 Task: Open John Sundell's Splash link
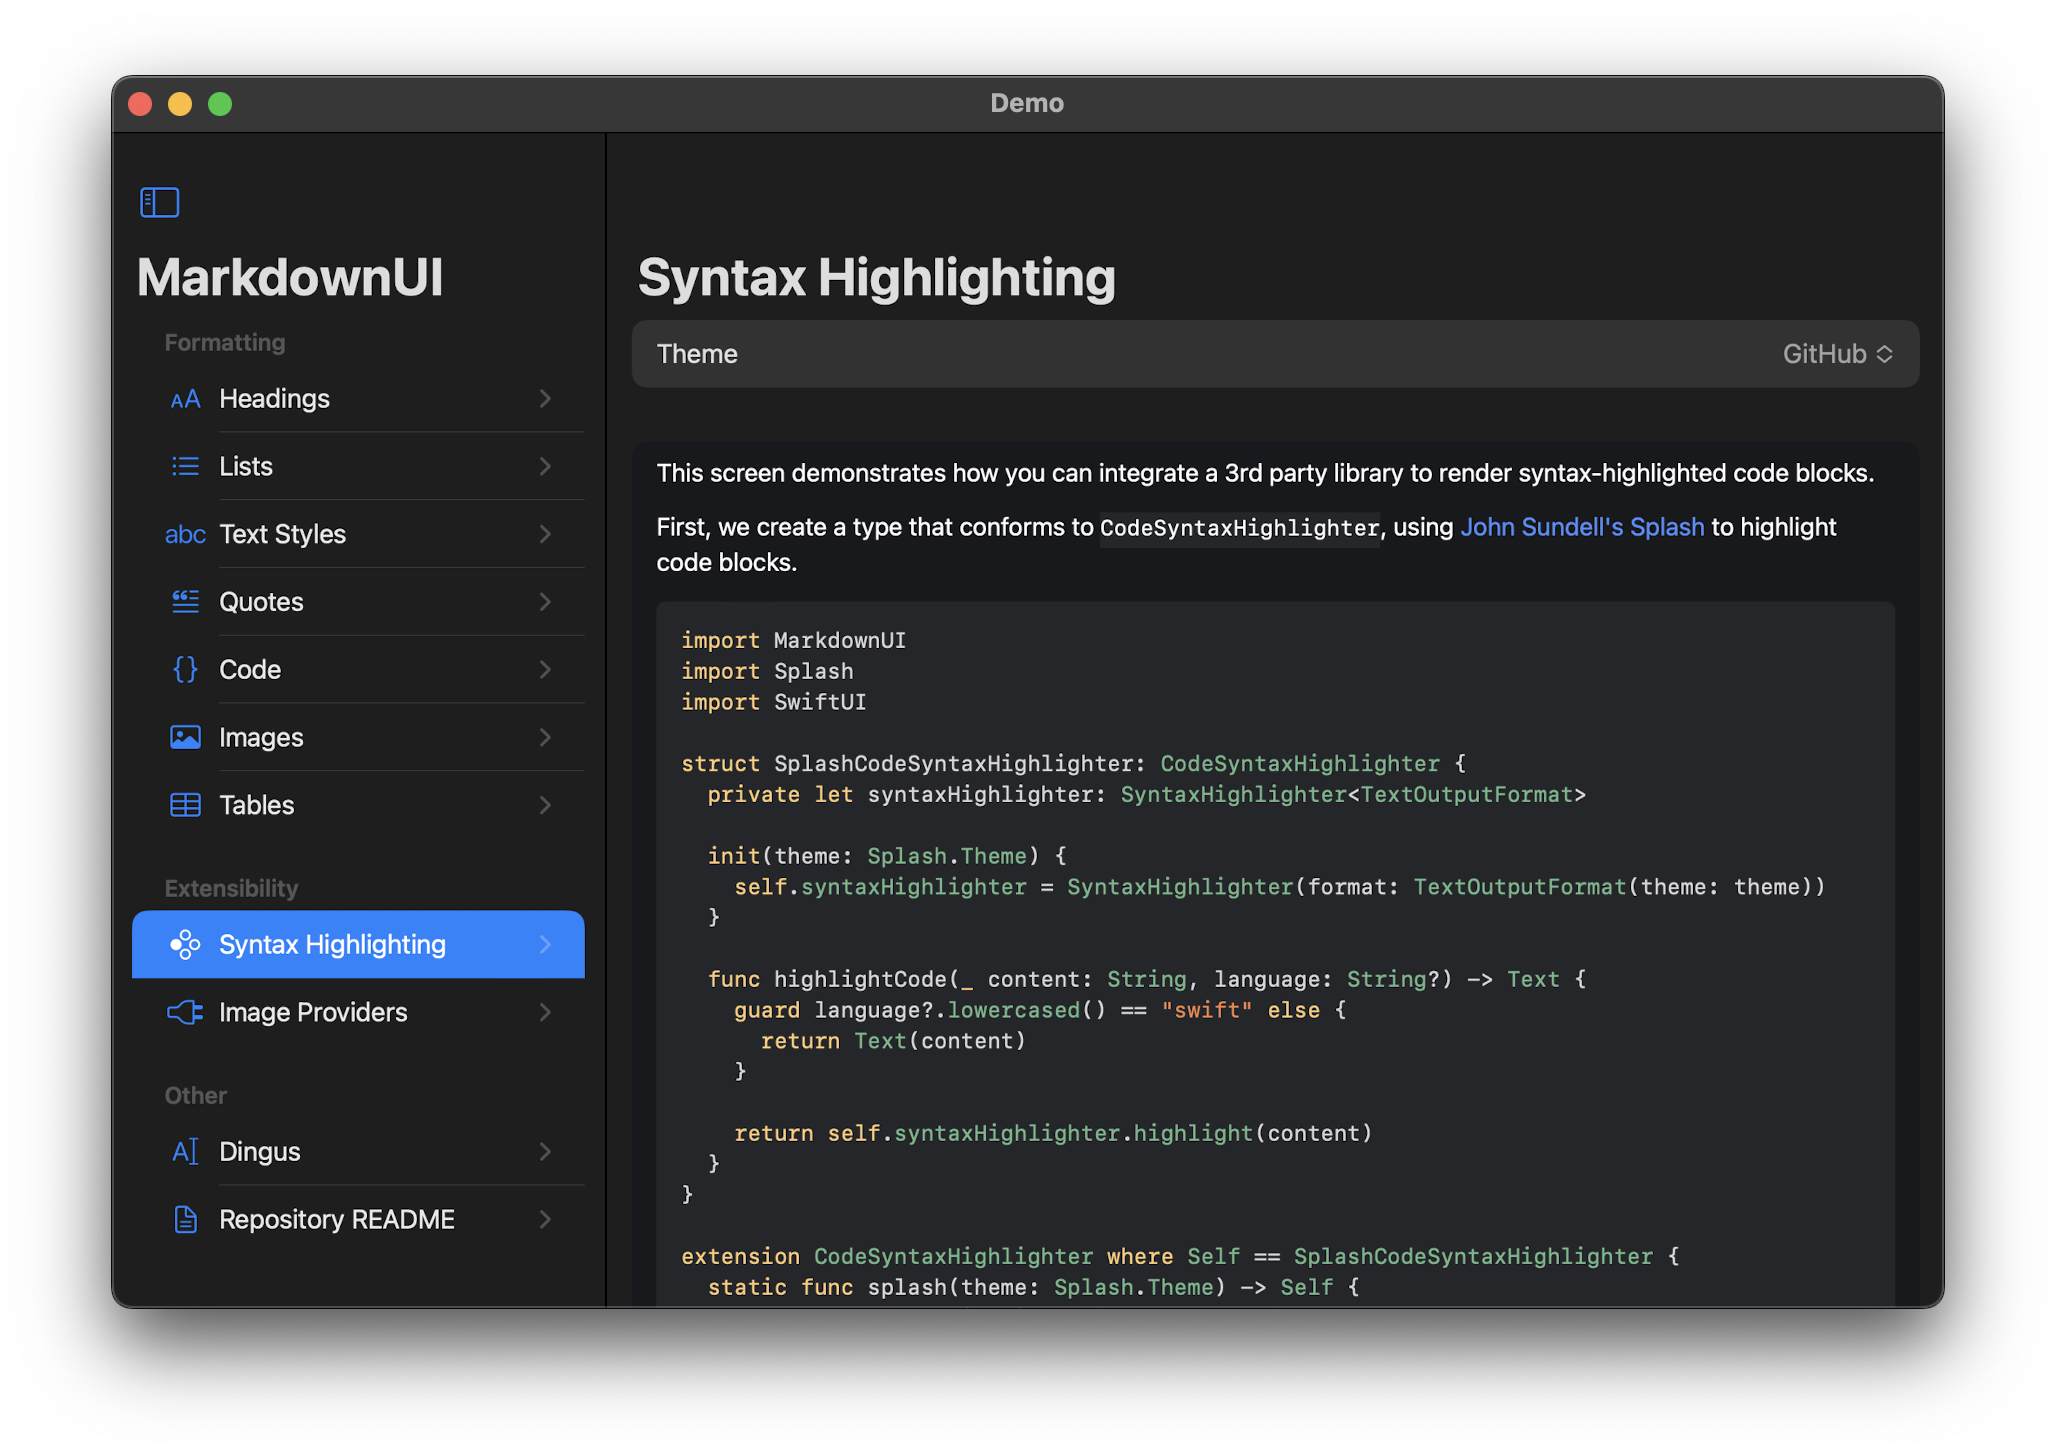coord(1581,526)
